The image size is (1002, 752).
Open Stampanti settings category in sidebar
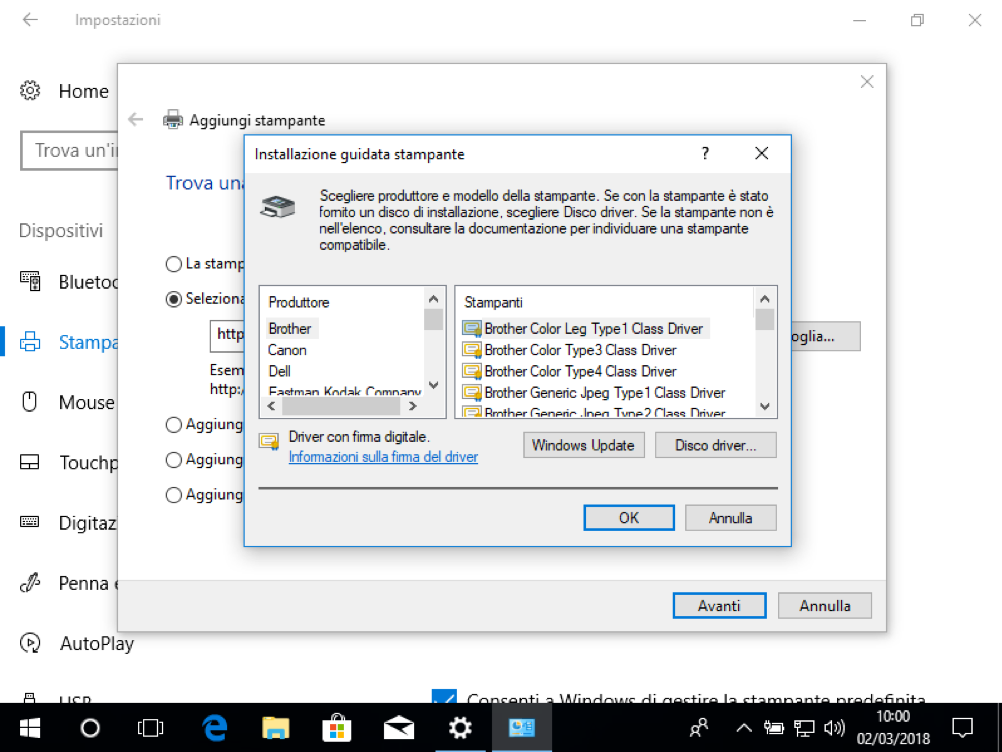[x=68, y=342]
